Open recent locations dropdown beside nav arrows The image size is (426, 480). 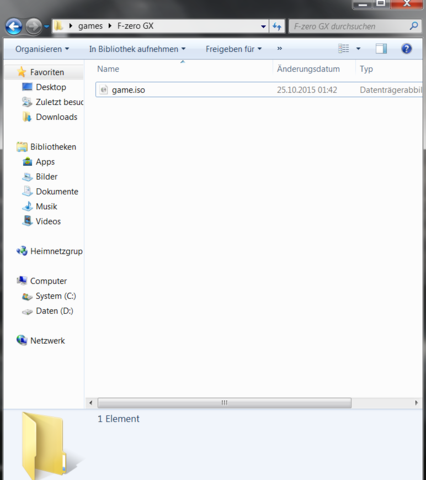[x=46, y=26]
